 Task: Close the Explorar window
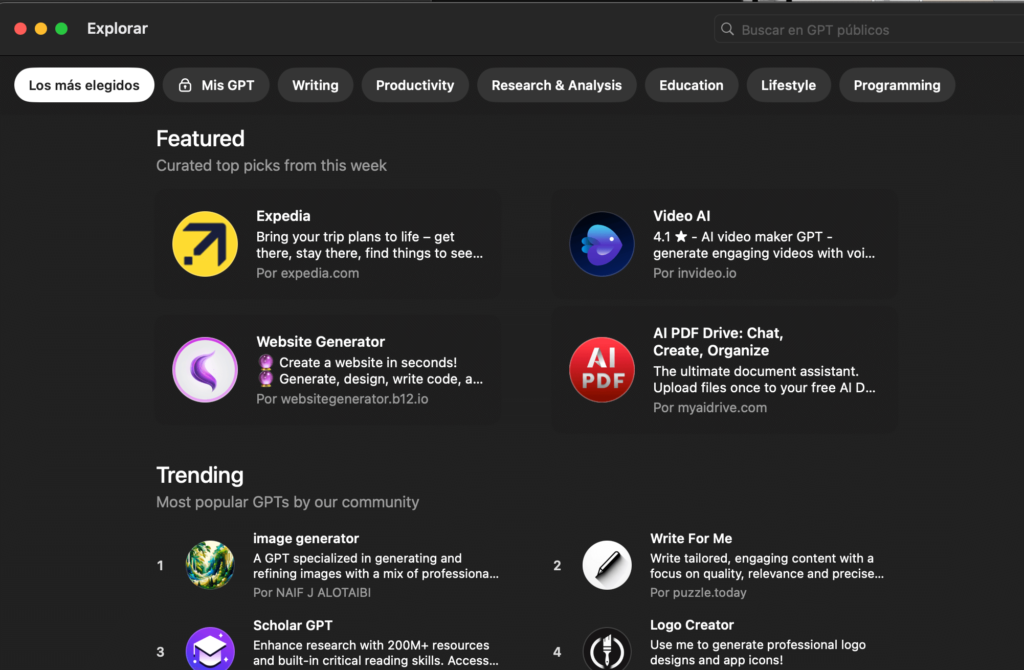20,29
